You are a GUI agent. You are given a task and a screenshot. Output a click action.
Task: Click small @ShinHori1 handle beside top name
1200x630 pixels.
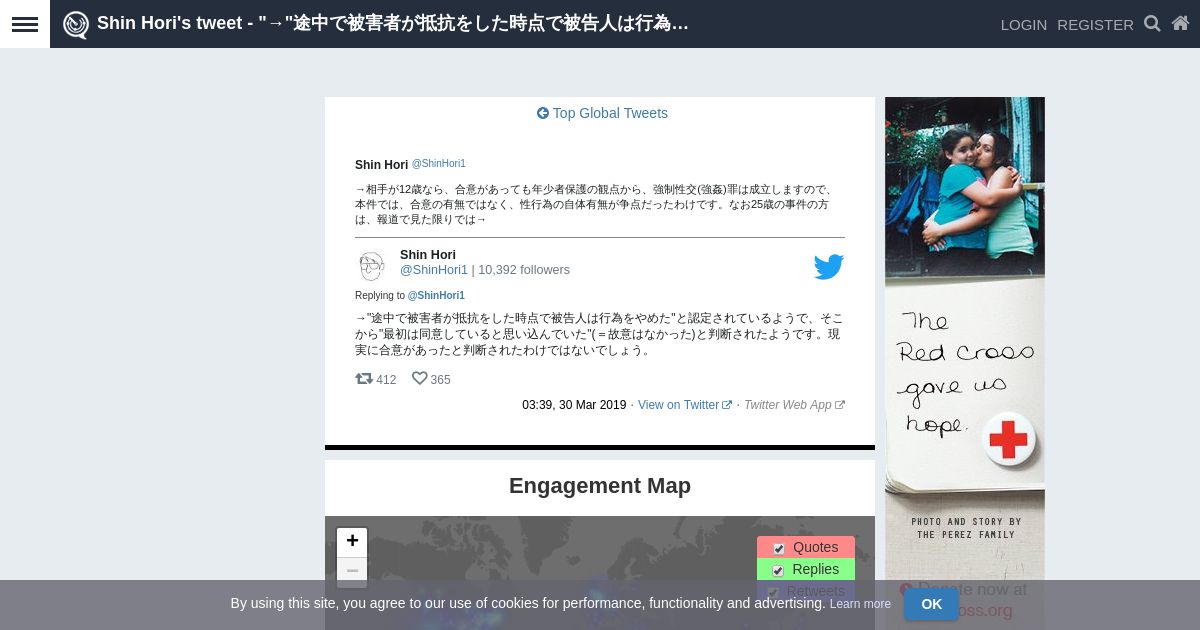click(x=439, y=164)
